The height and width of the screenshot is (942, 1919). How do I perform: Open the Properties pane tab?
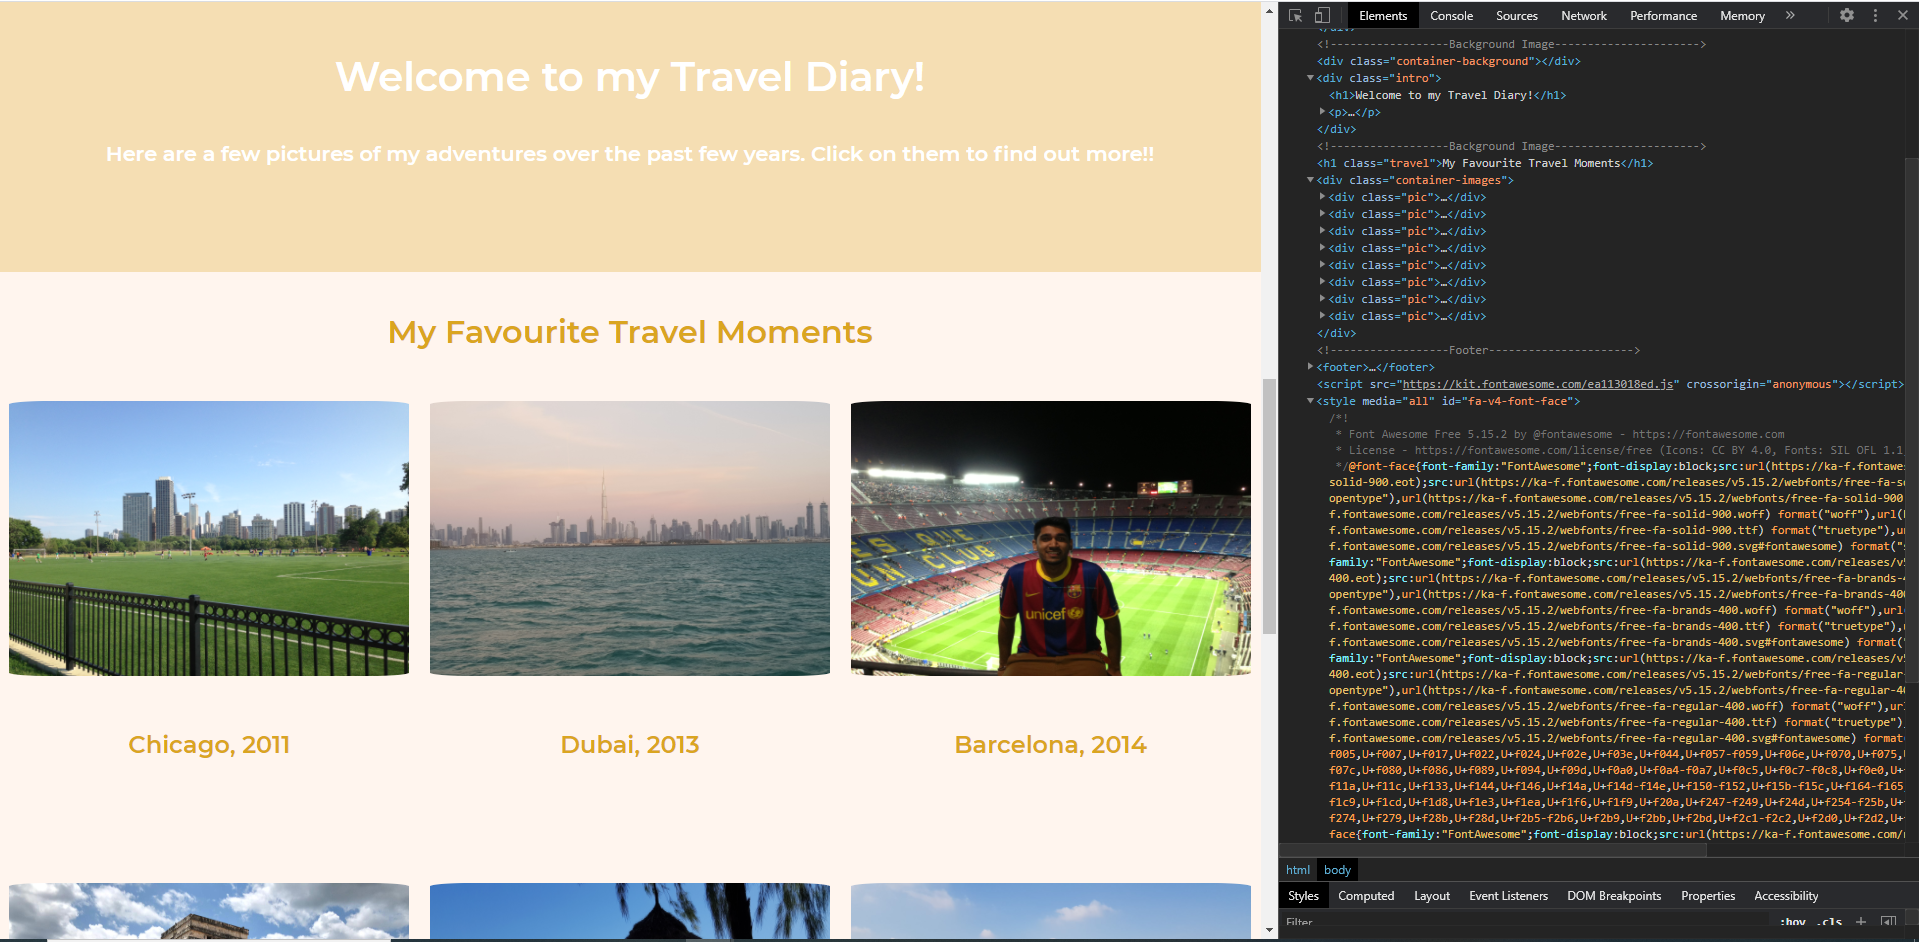coord(1708,896)
